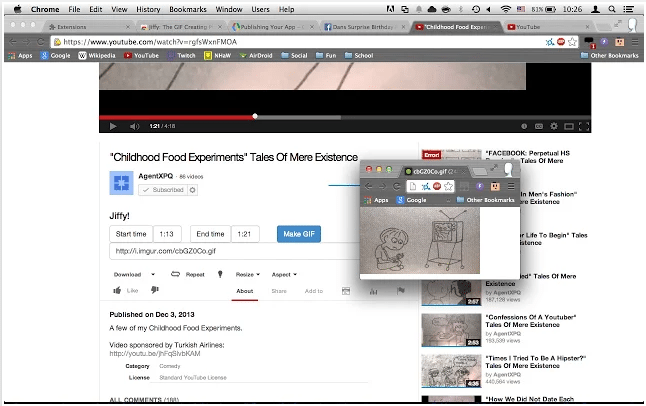Image resolution: width=646 pixels, height=406 pixels.
Task: Open the Wikipedia bookmark
Action: pos(97,55)
